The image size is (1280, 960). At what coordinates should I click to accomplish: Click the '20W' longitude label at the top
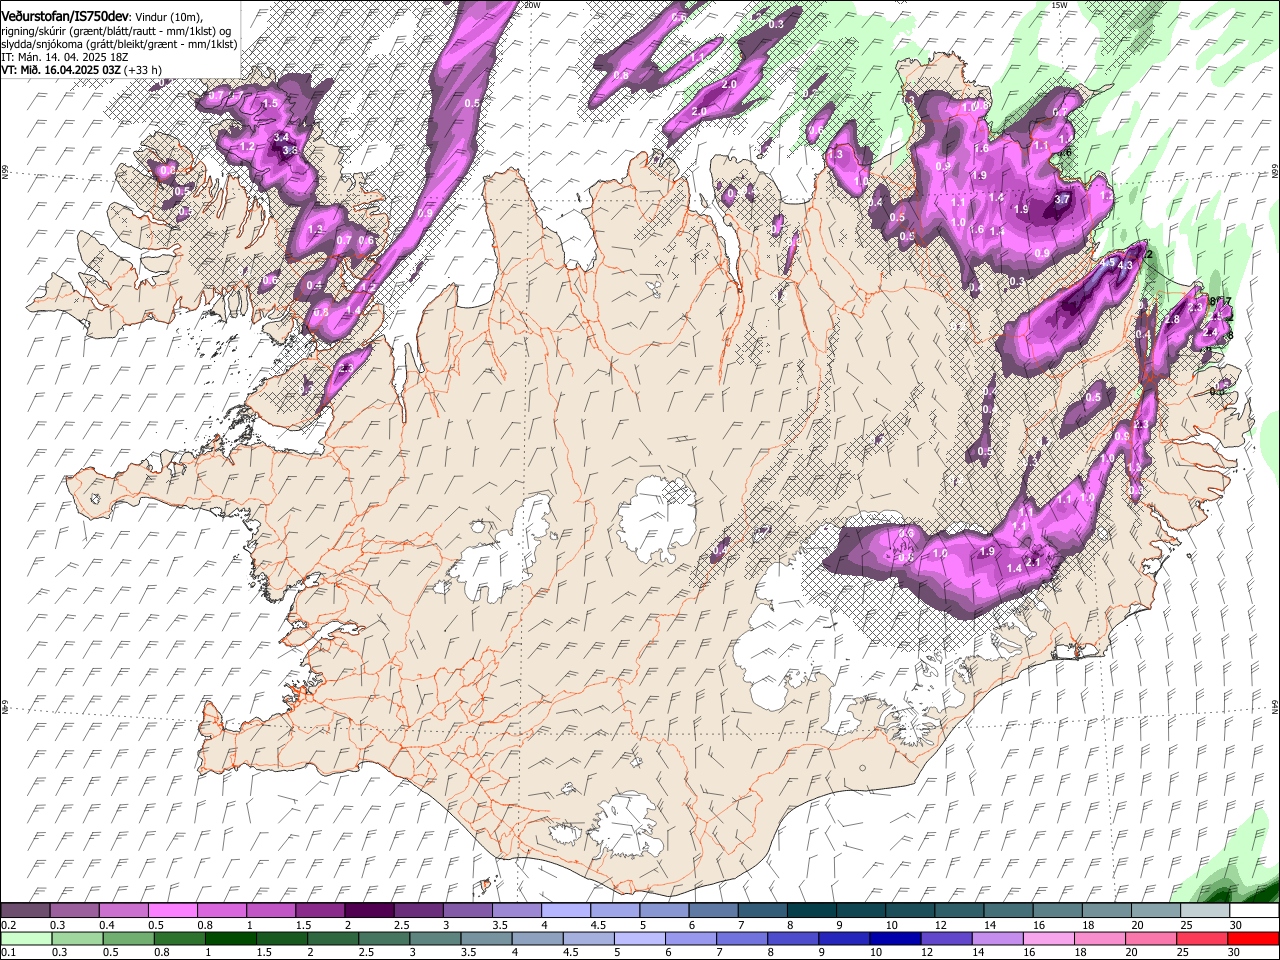tap(532, 5)
